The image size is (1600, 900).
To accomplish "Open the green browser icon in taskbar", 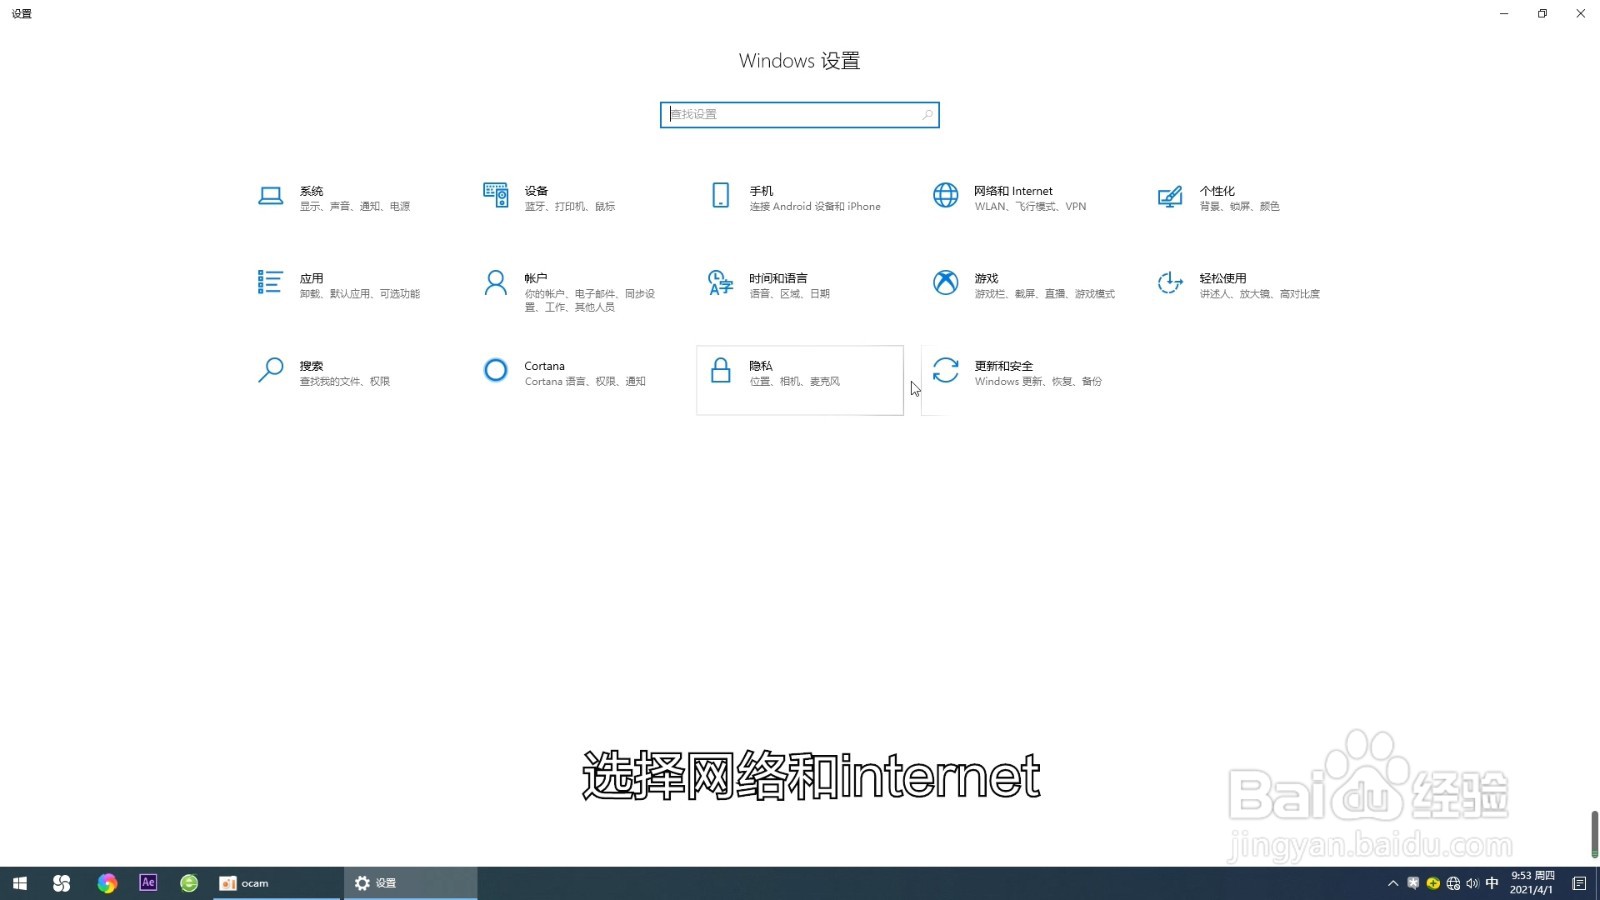I will 189,883.
